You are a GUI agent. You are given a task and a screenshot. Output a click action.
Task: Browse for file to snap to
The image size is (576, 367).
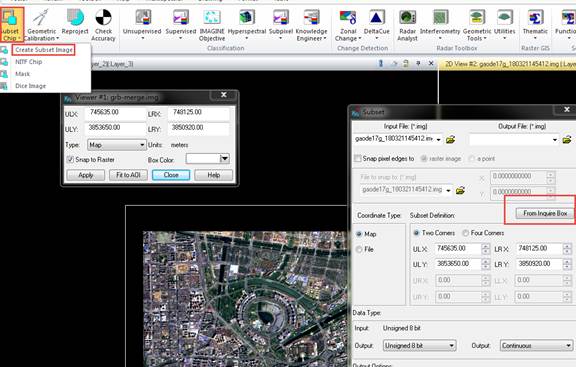click(x=460, y=190)
